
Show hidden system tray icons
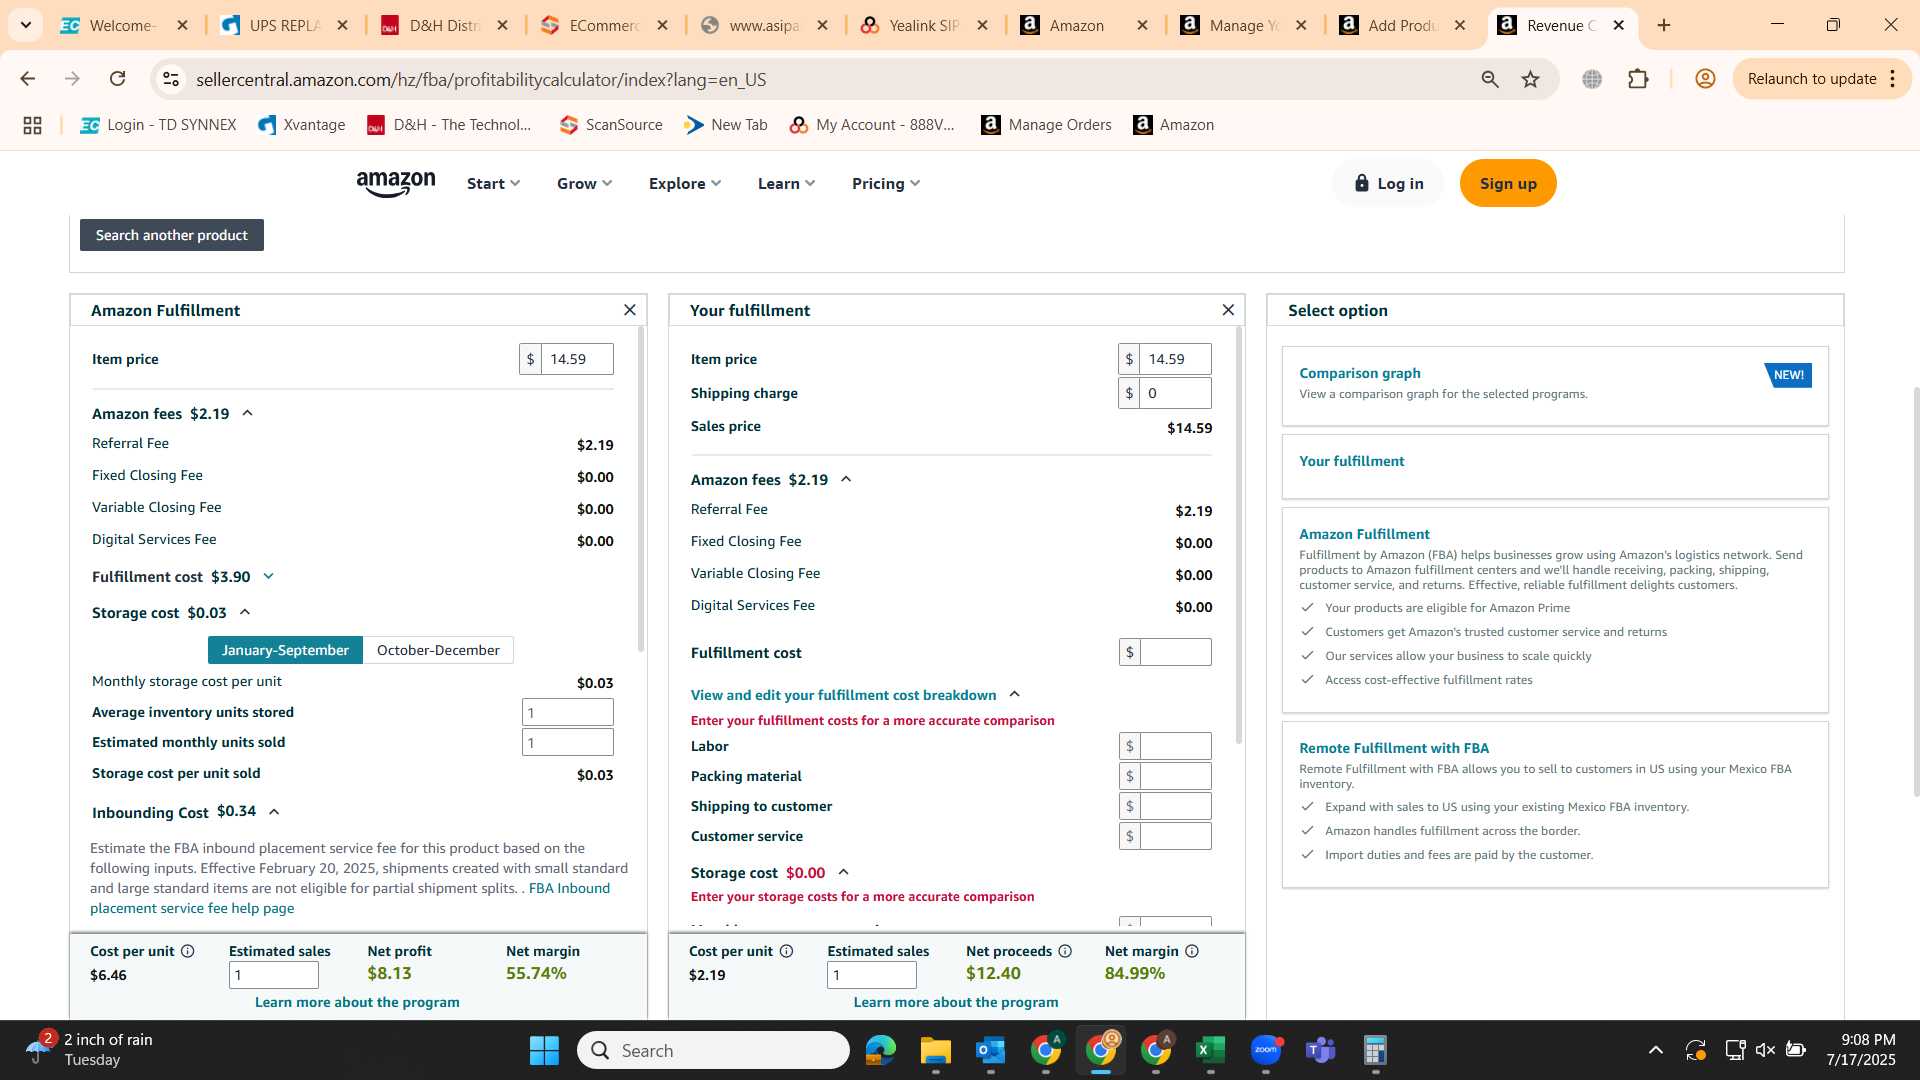pyautogui.click(x=1656, y=1050)
